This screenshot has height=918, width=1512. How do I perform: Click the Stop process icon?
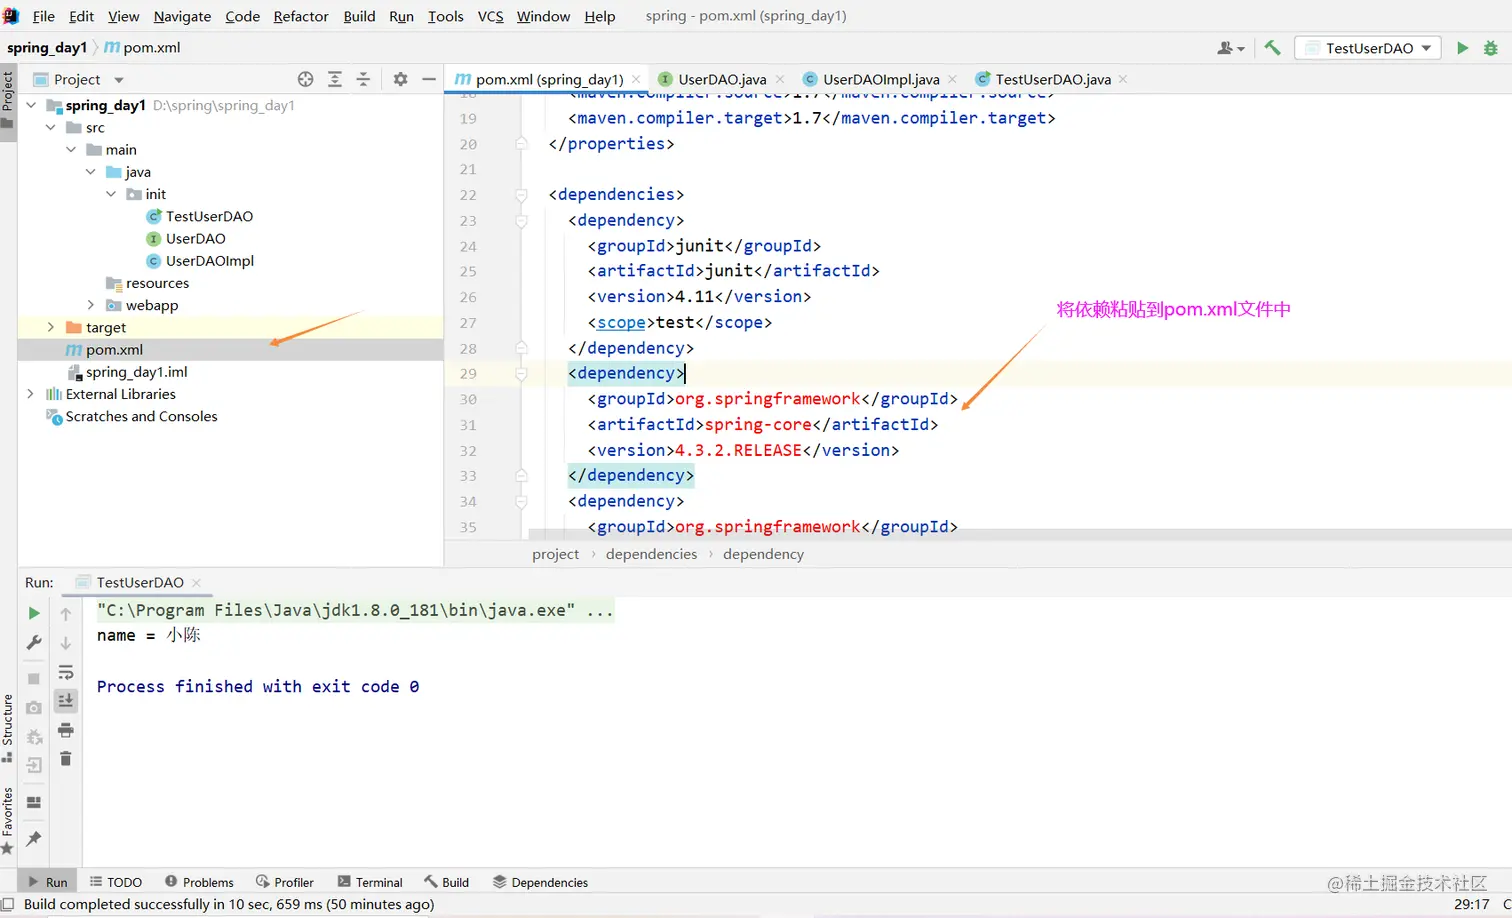point(34,678)
